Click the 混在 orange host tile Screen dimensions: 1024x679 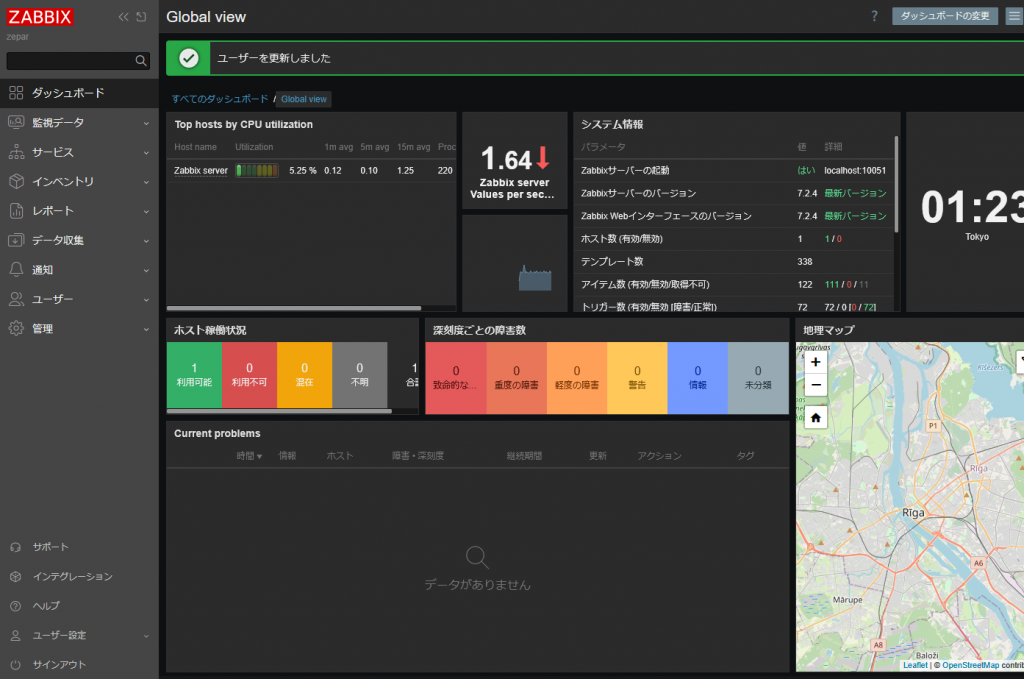point(304,375)
